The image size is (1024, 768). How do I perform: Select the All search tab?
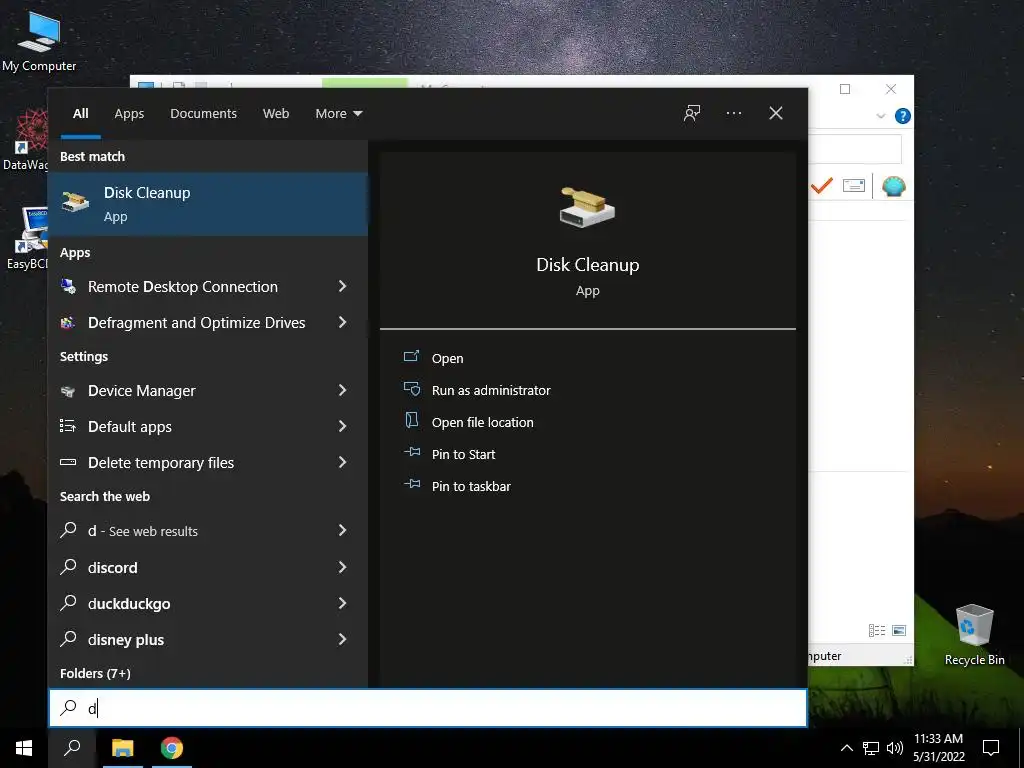[x=80, y=114]
